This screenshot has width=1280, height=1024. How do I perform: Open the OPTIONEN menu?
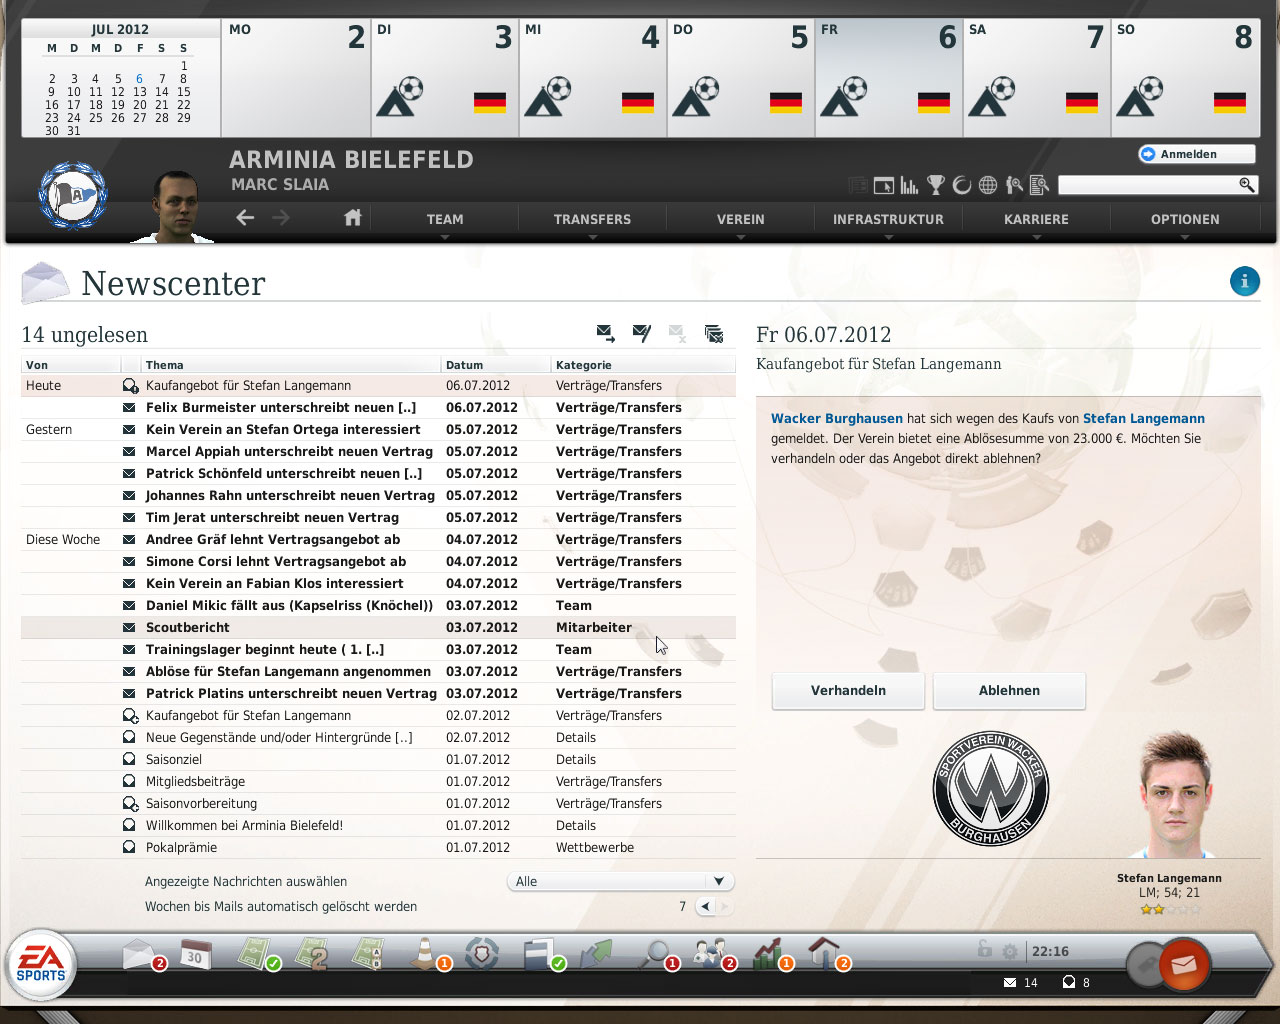[x=1185, y=219]
